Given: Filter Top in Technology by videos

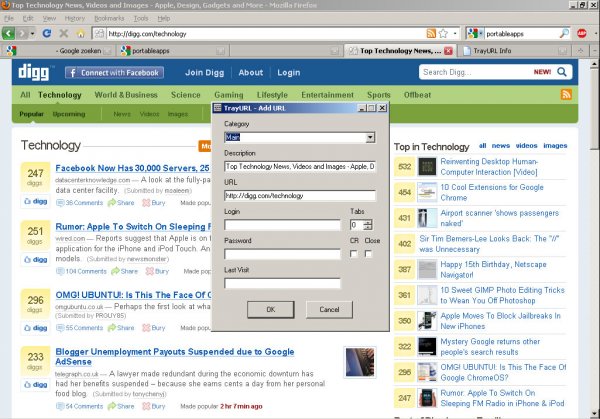Looking at the screenshot, I should click(527, 145).
